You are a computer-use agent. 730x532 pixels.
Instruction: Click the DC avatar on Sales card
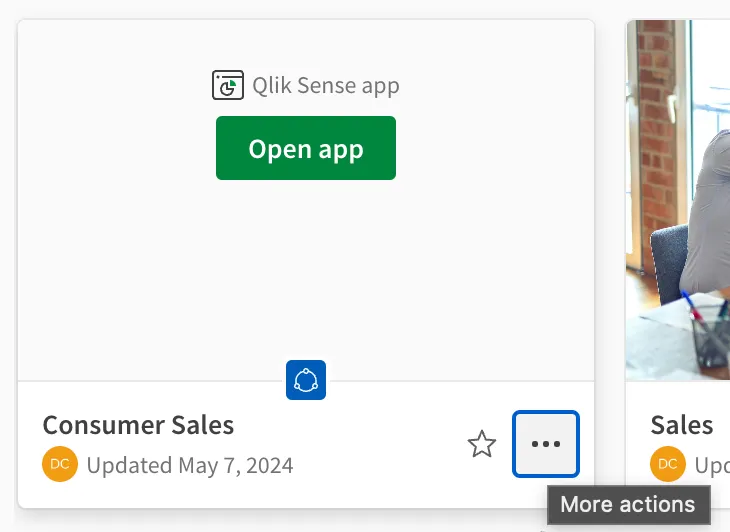pyautogui.click(x=668, y=464)
